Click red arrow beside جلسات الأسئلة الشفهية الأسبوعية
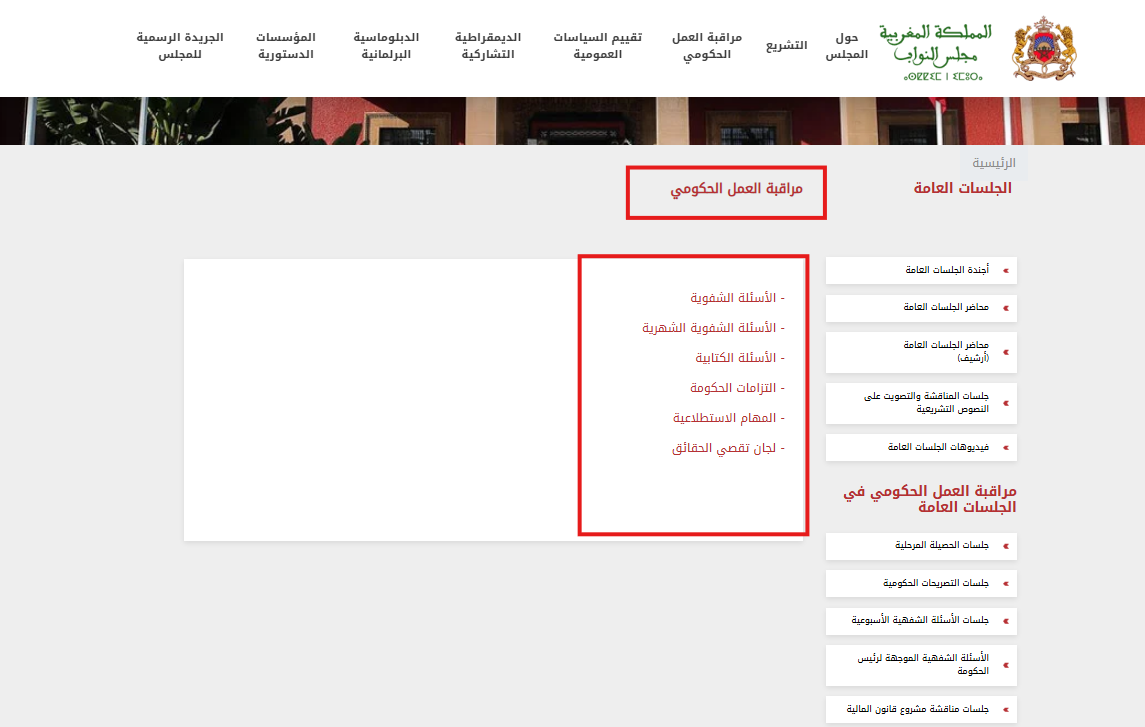The image size is (1145, 727). coord(1006,621)
